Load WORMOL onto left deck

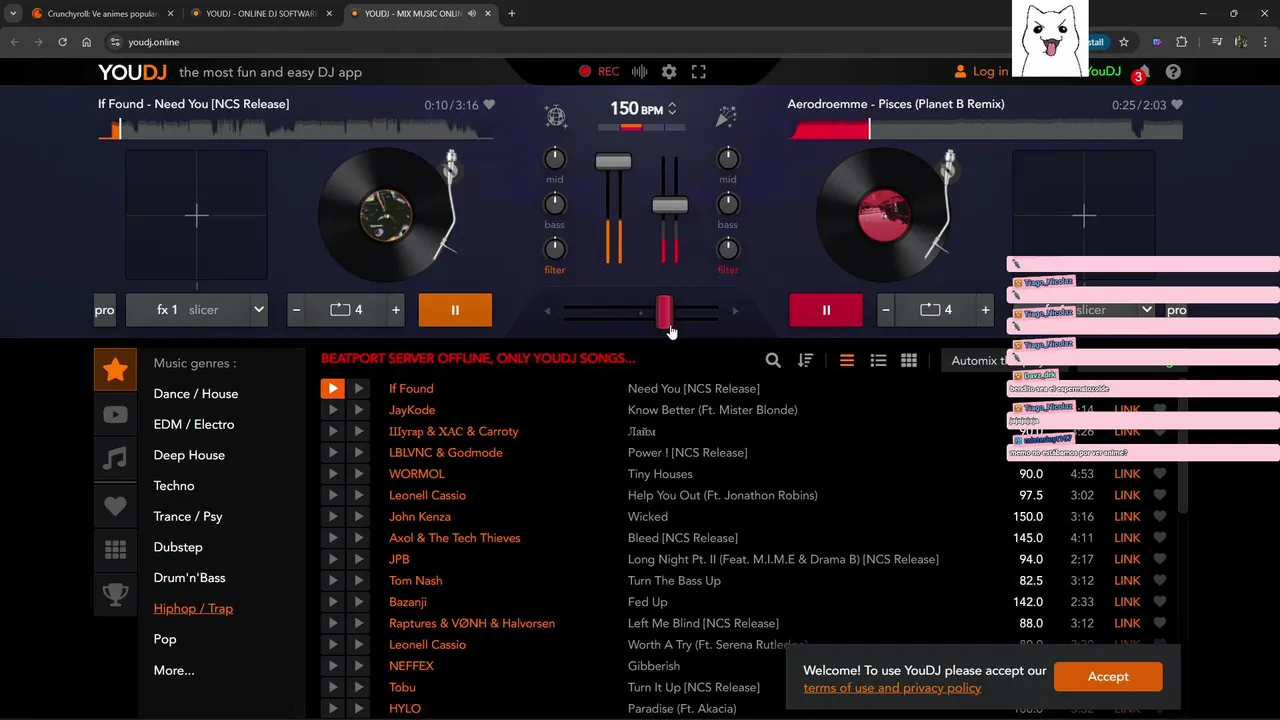click(x=332, y=474)
